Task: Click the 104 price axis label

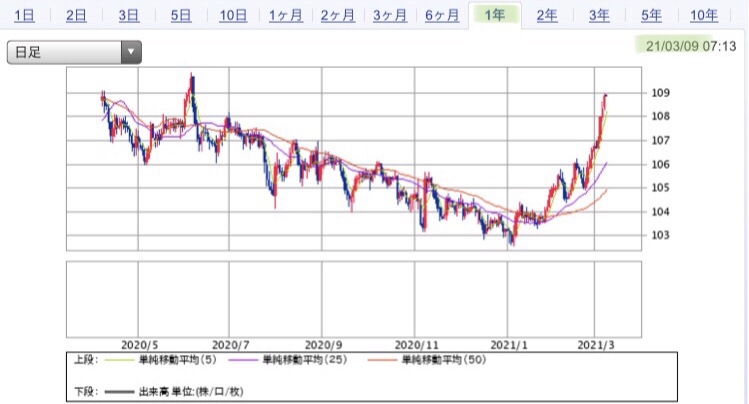Action: (661, 212)
